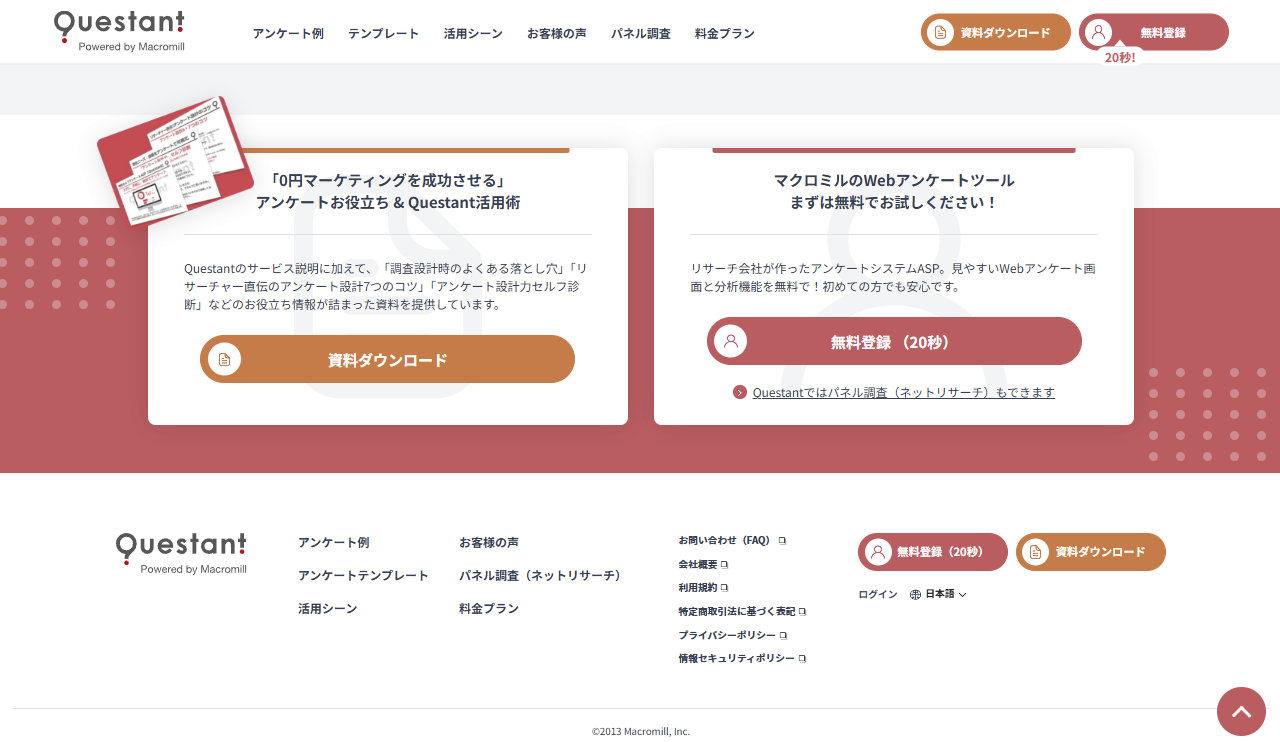Open the アンケート例 header menu

288,33
